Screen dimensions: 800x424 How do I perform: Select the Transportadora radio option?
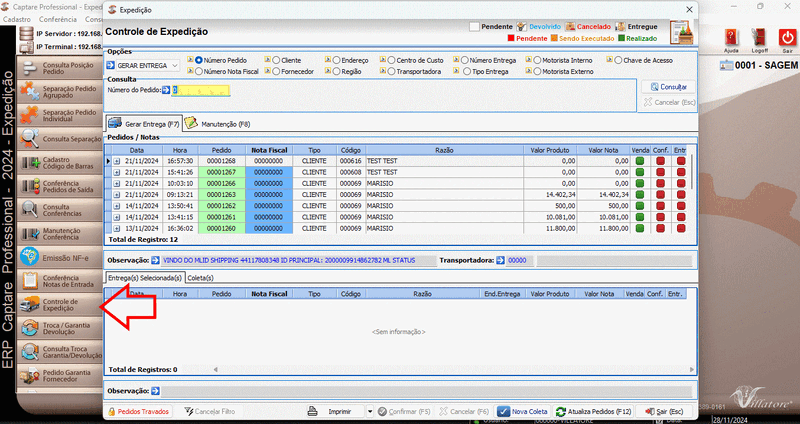tap(392, 71)
